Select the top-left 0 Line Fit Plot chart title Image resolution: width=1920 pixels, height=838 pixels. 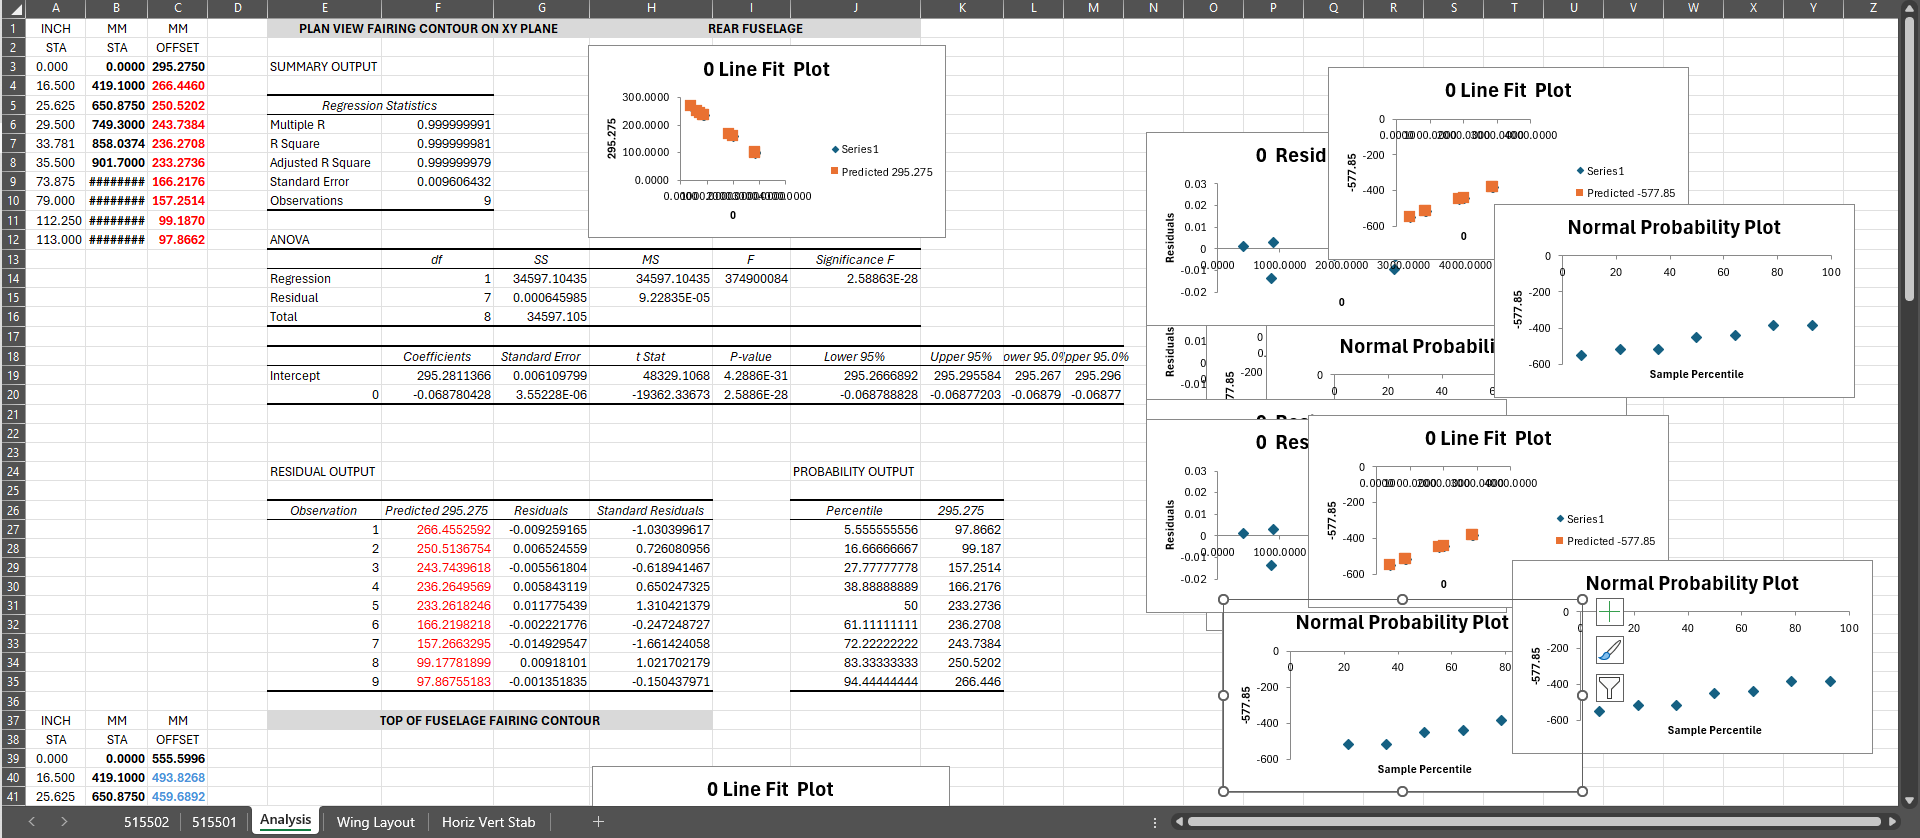(766, 70)
